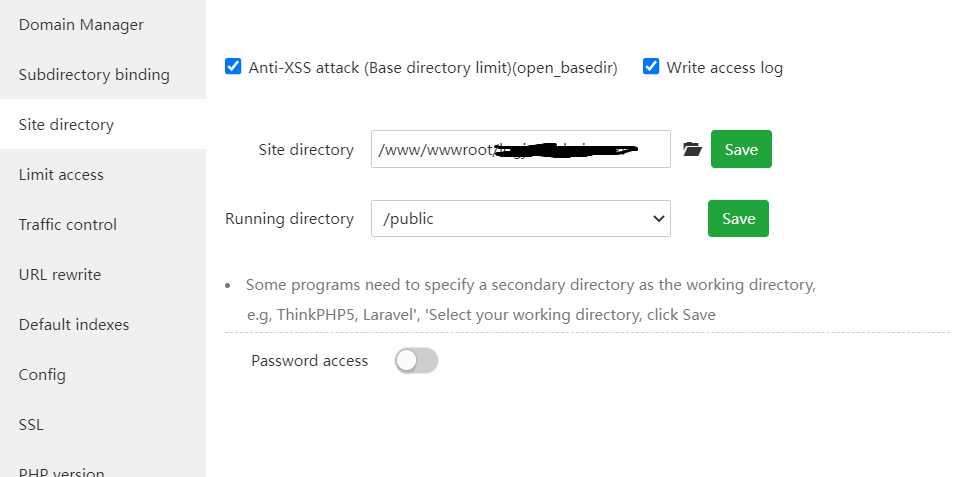The image size is (959, 477).
Task: Open the Config tab
Action: coord(42,374)
